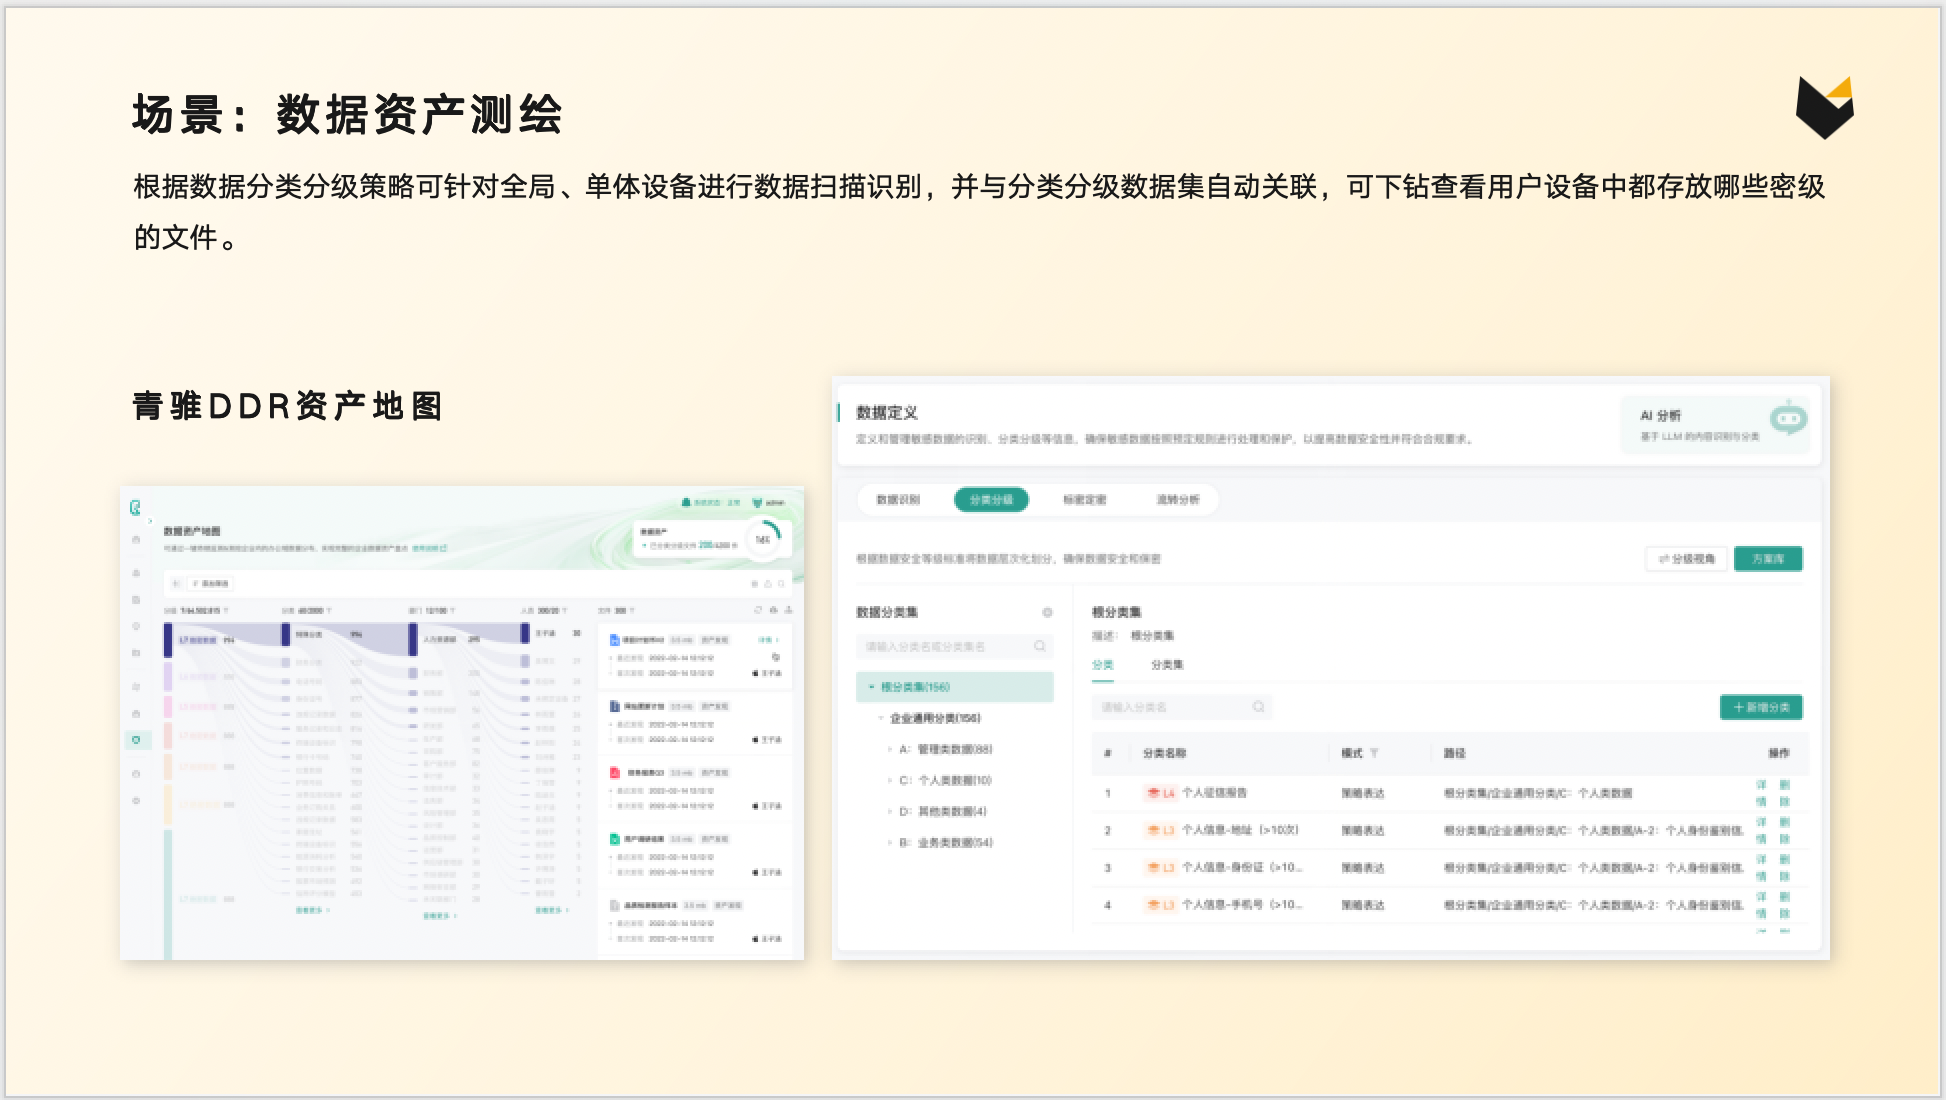Click the gear icon beside 数据分类集
1946x1100 pixels.
pos(1047,612)
